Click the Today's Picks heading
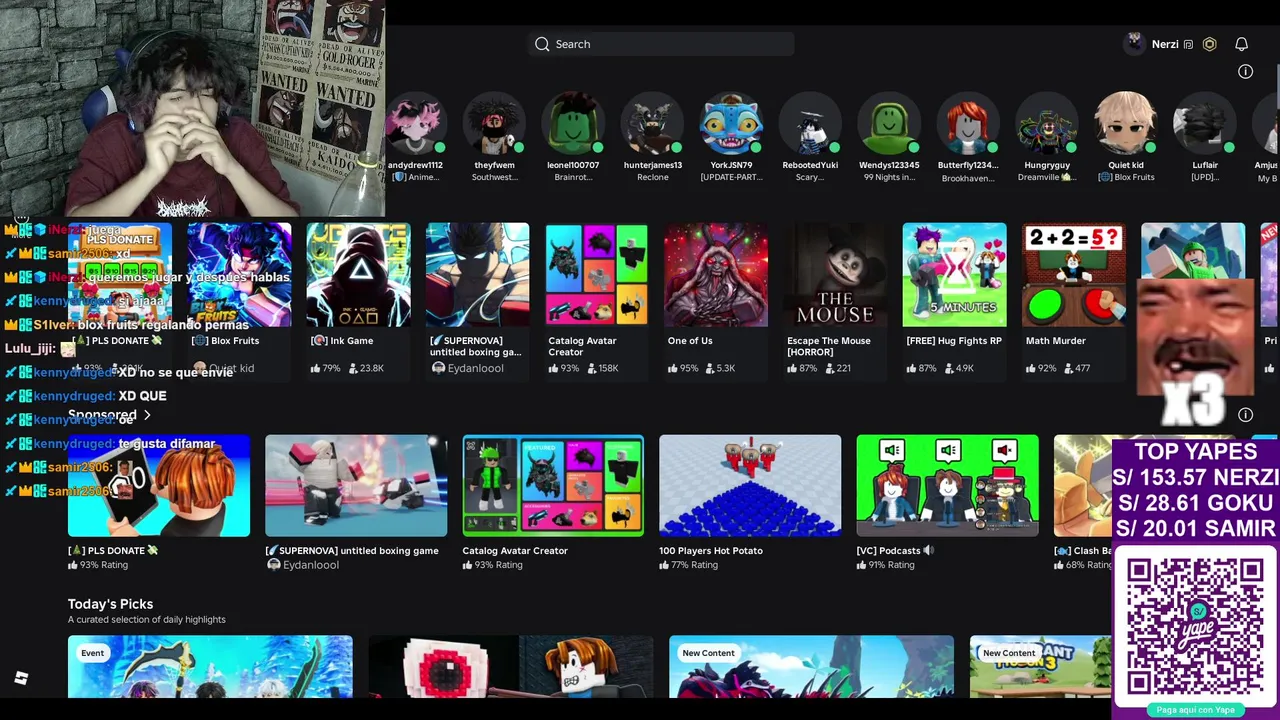 (110, 604)
